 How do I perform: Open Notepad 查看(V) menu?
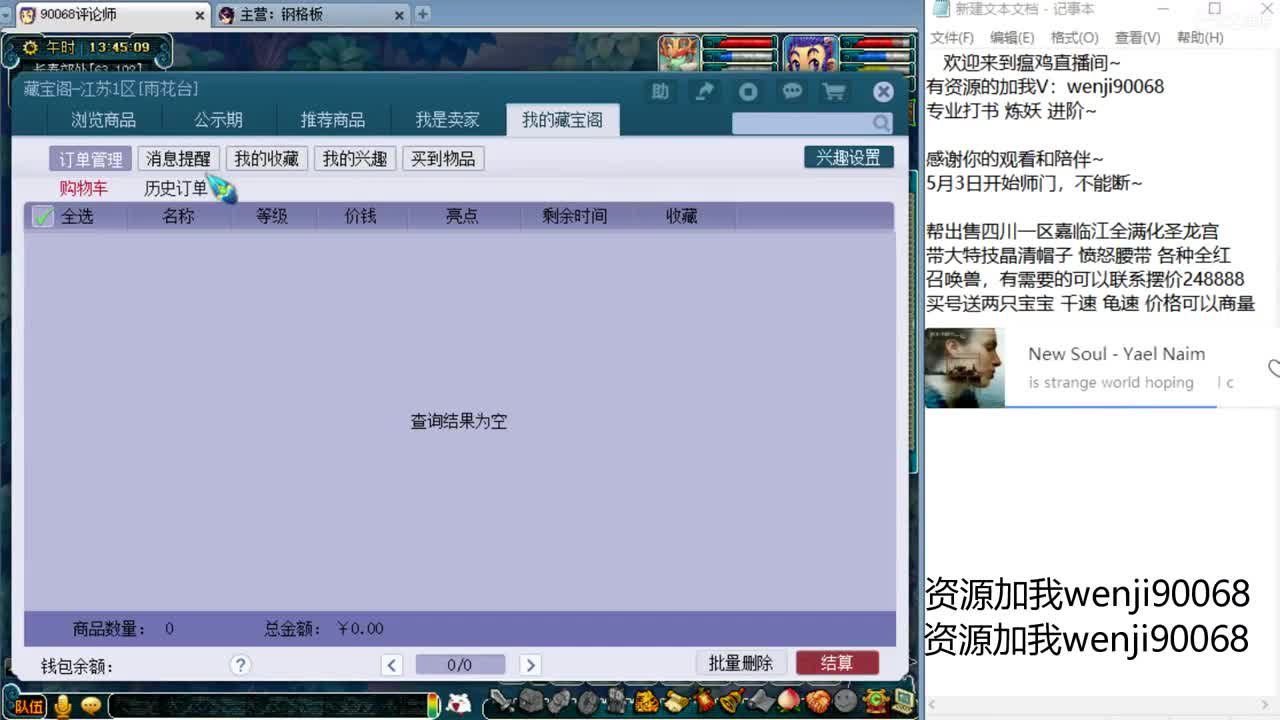[1137, 37]
